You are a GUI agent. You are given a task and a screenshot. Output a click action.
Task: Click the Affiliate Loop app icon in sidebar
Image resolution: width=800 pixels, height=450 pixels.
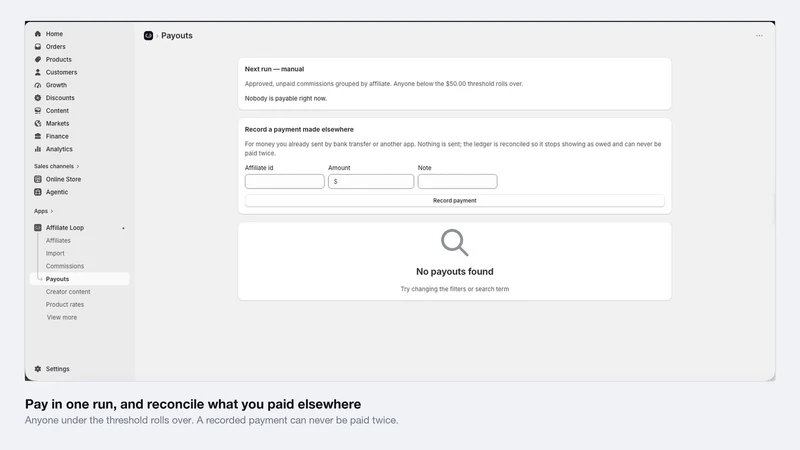click(x=38, y=228)
